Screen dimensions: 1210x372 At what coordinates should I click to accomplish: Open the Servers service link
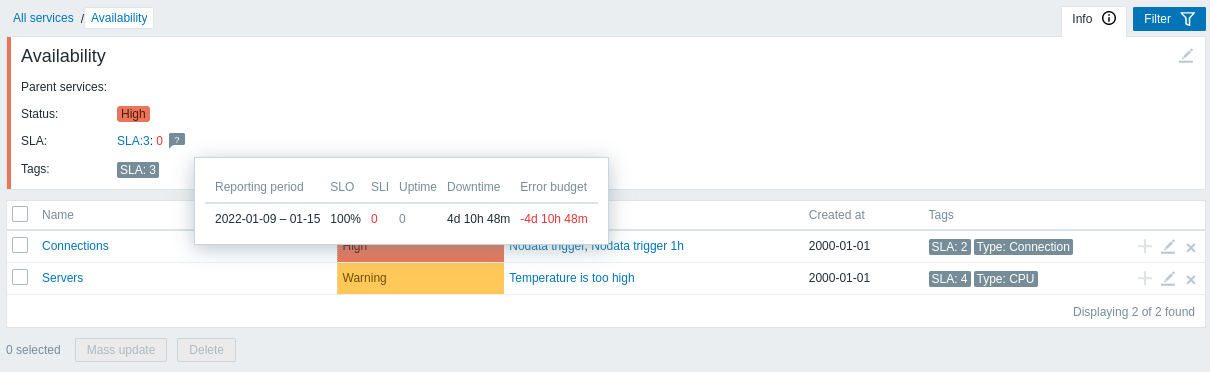coord(62,278)
